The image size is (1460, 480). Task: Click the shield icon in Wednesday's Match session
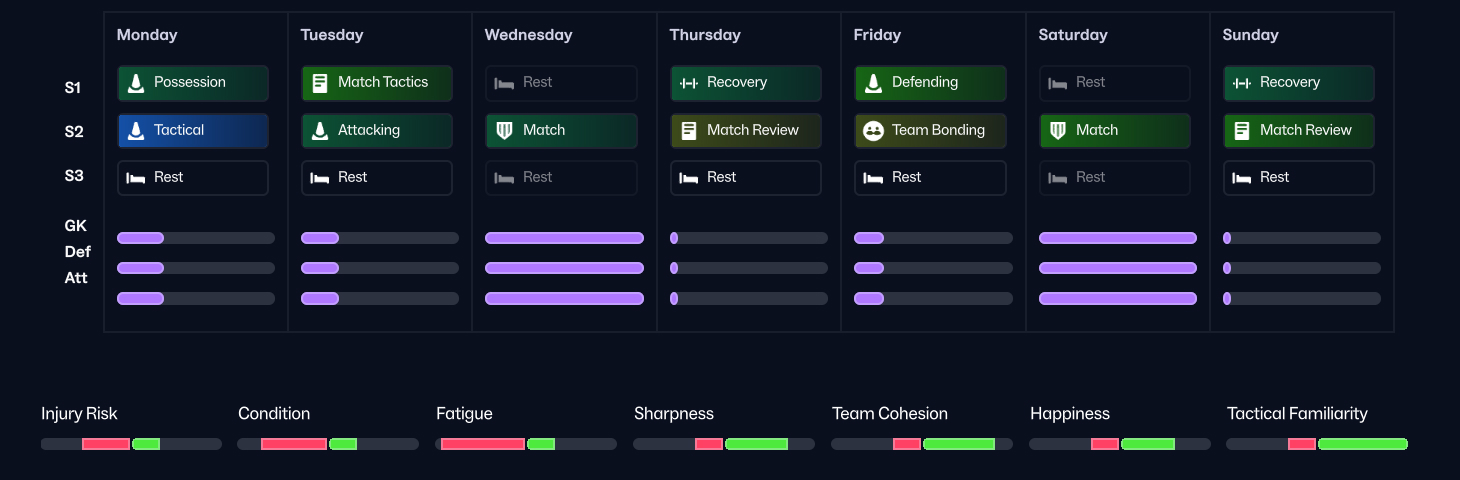pos(505,131)
